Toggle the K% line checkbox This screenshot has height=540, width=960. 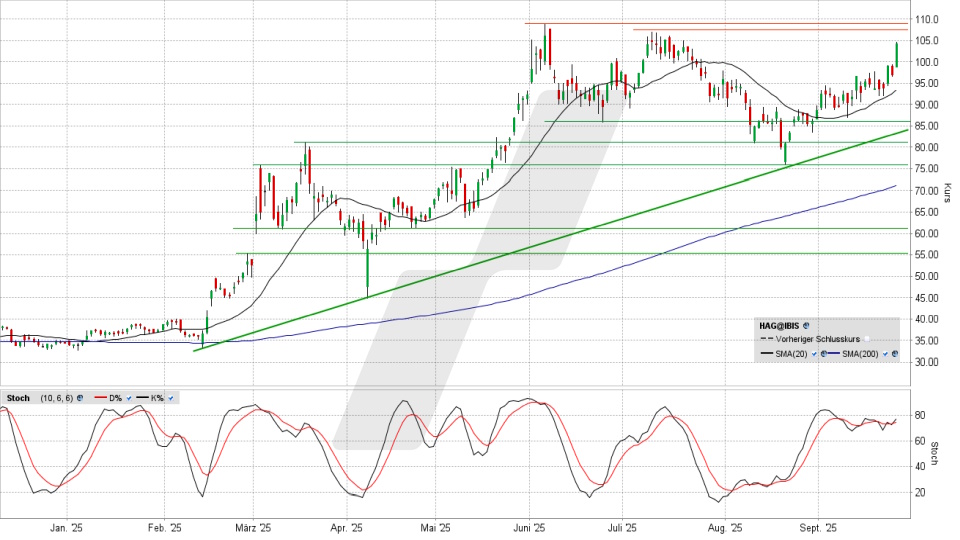171,398
